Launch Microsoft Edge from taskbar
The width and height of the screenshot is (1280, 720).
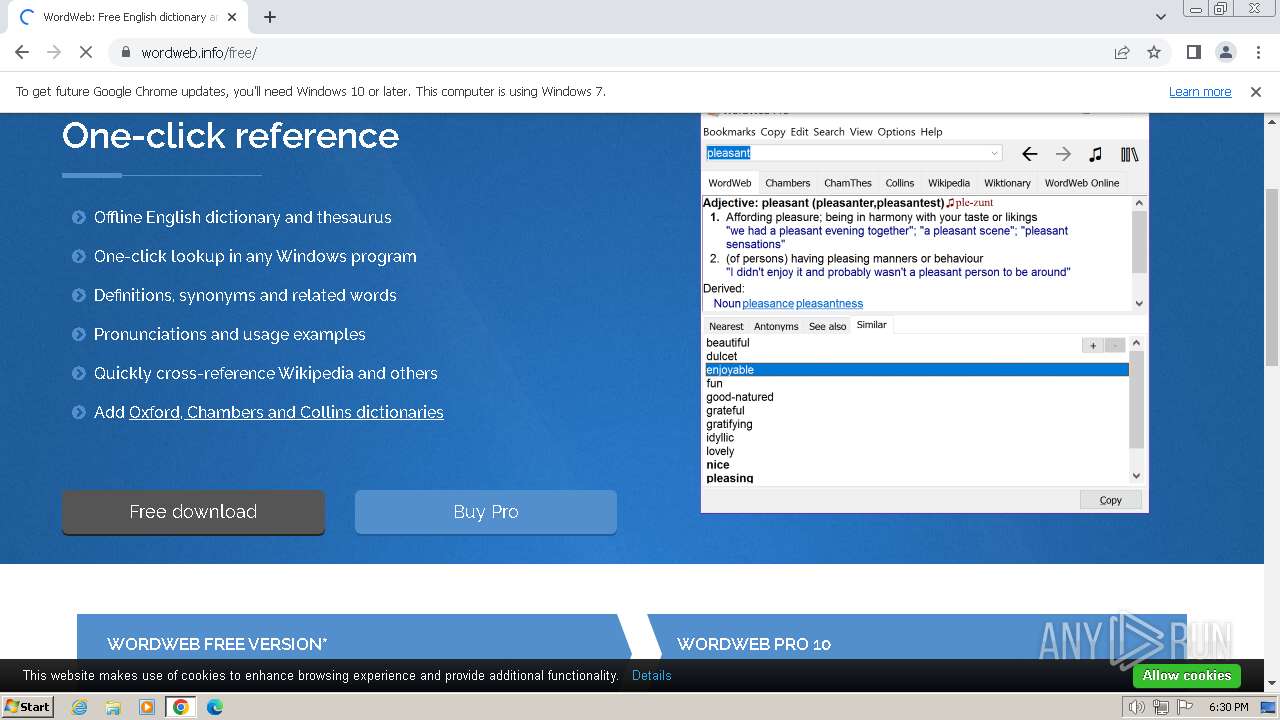pyautogui.click(x=215, y=707)
